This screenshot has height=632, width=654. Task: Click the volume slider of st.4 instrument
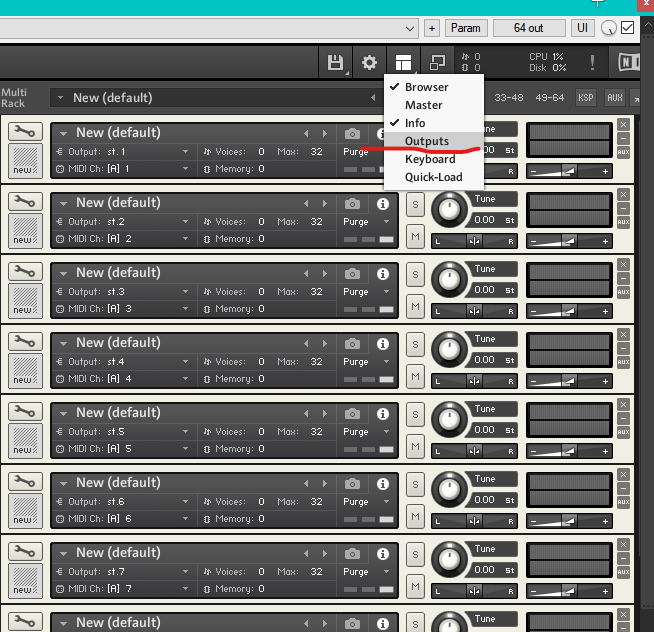tap(569, 381)
